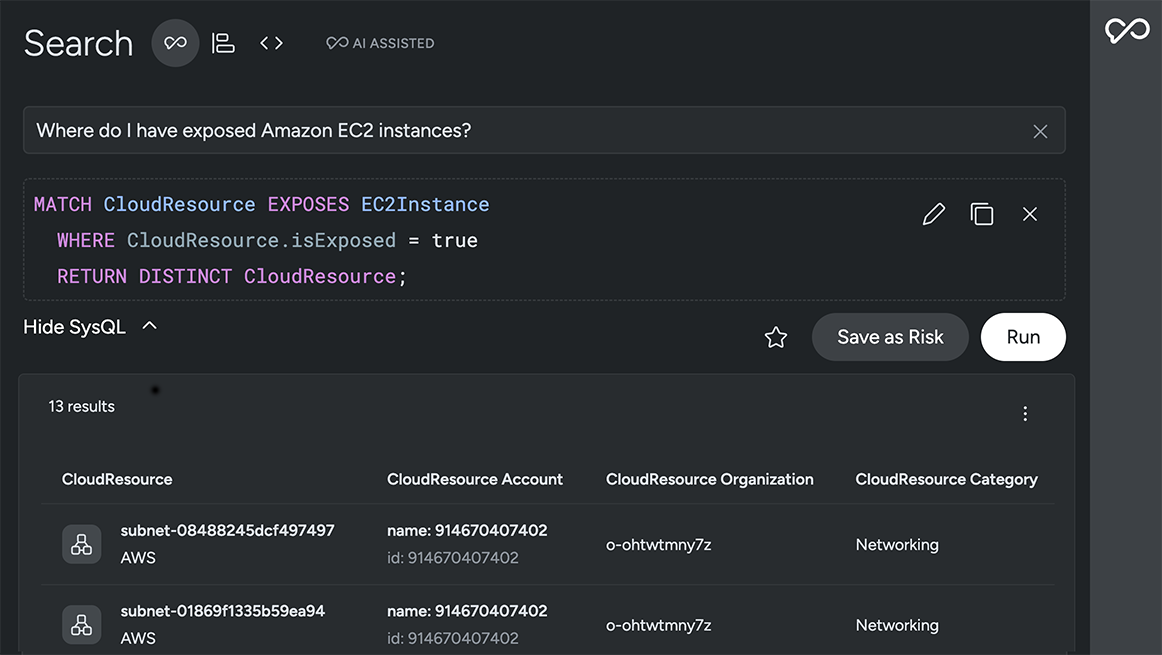Screen dimensions: 1162x655
Task: Click the CloudResource column header
Action: click(x=117, y=479)
